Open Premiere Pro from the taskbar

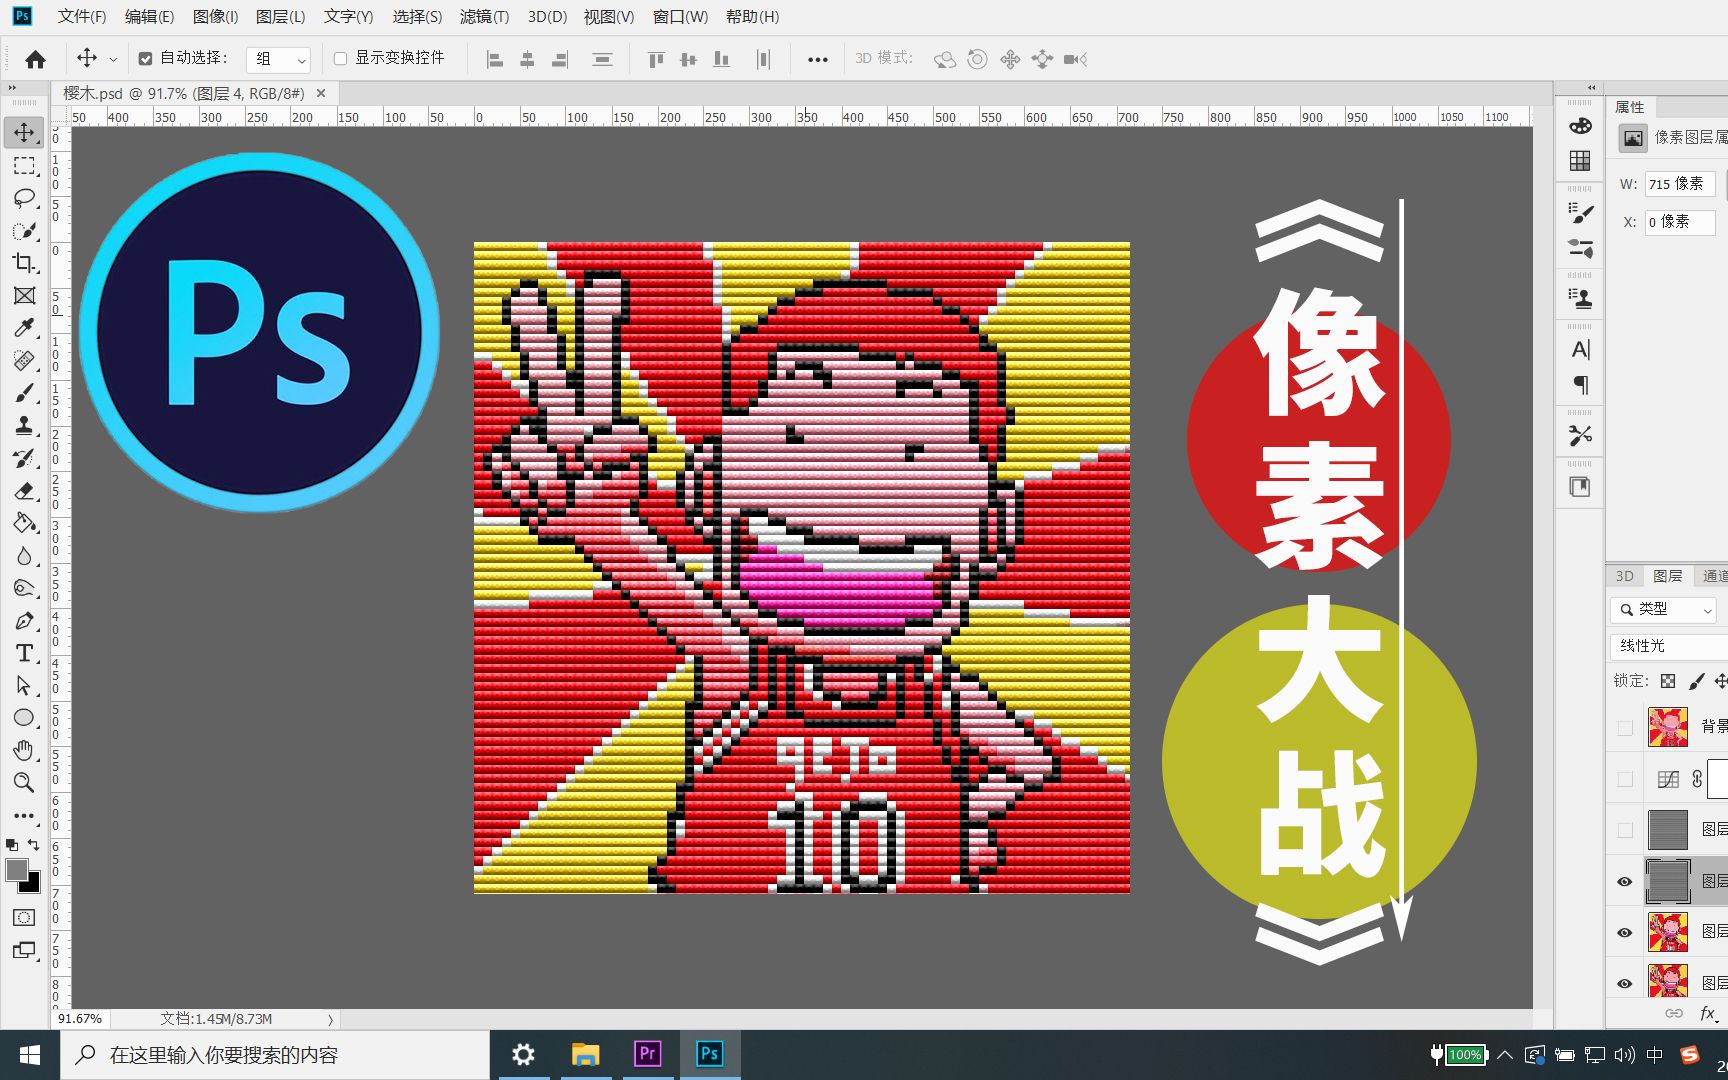click(x=648, y=1054)
